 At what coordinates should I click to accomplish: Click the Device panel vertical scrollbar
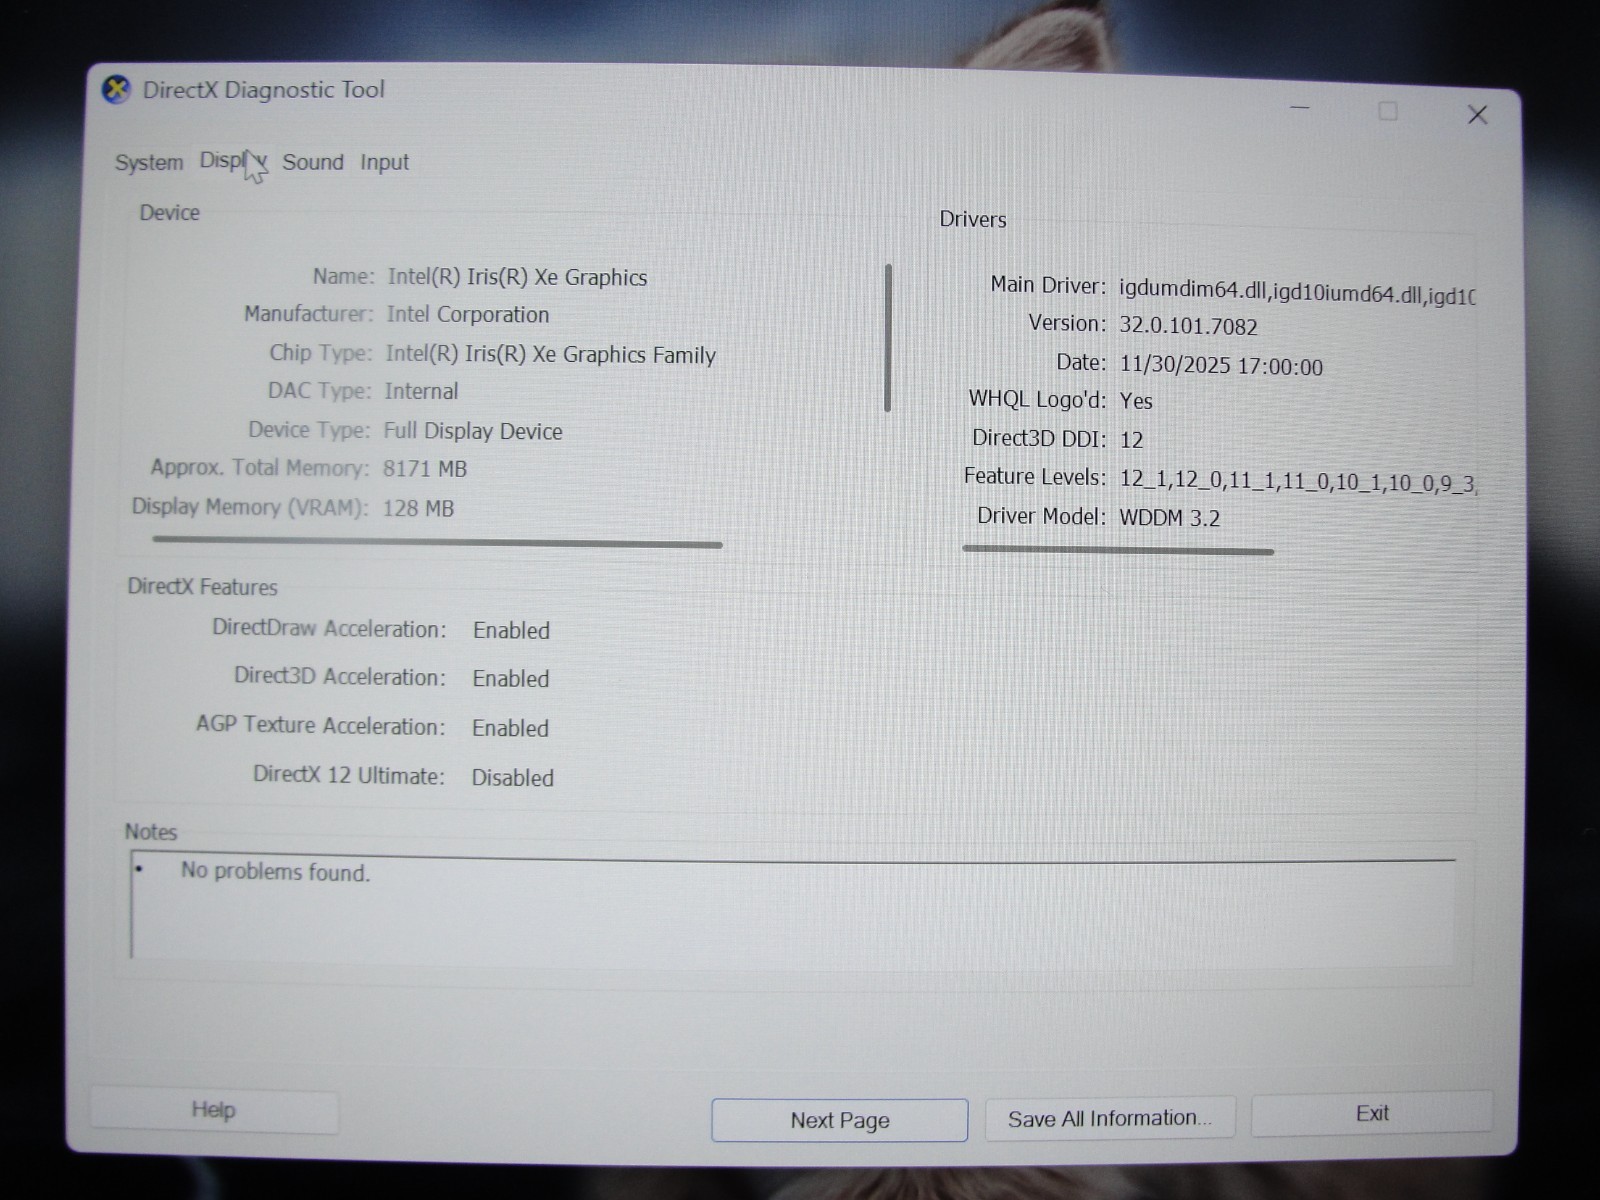click(x=888, y=338)
